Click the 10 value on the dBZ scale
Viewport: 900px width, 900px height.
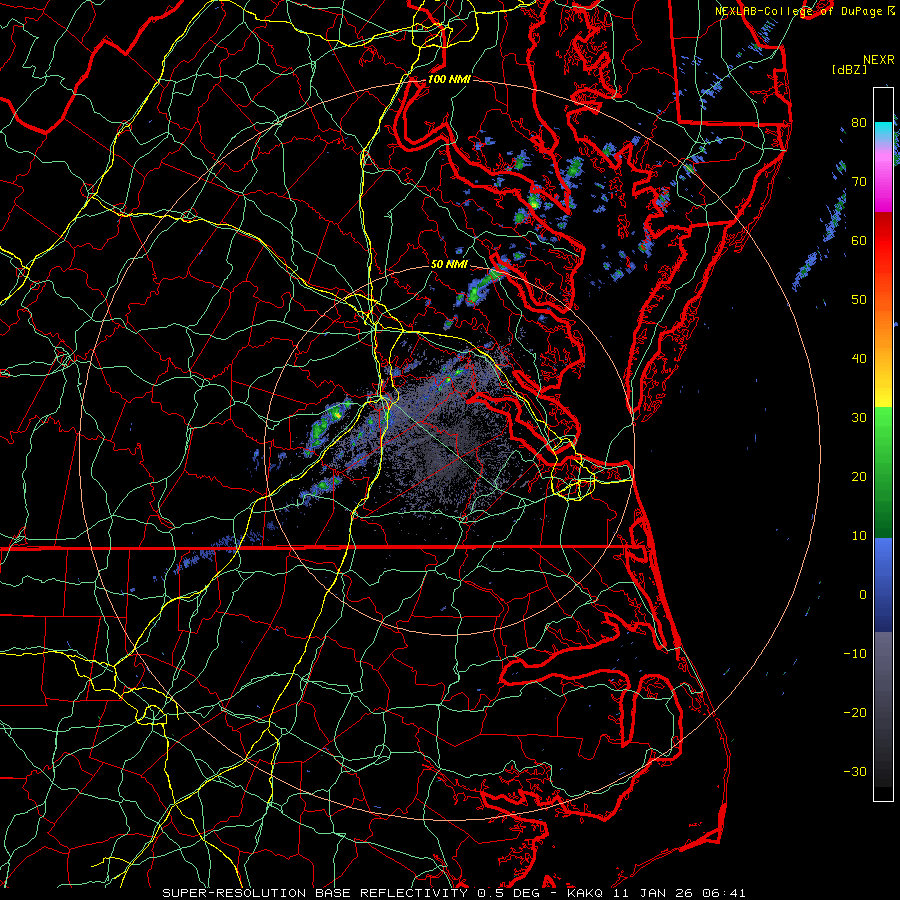coord(859,536)
